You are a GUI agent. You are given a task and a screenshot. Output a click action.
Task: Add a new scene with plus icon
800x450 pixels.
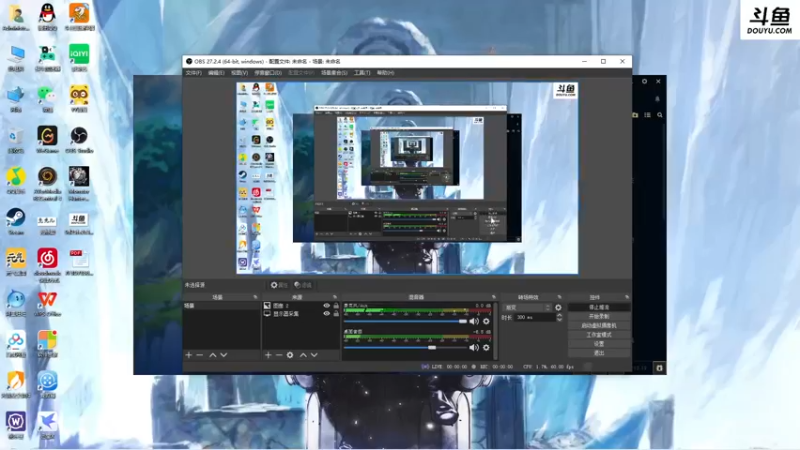coord(189,355)
